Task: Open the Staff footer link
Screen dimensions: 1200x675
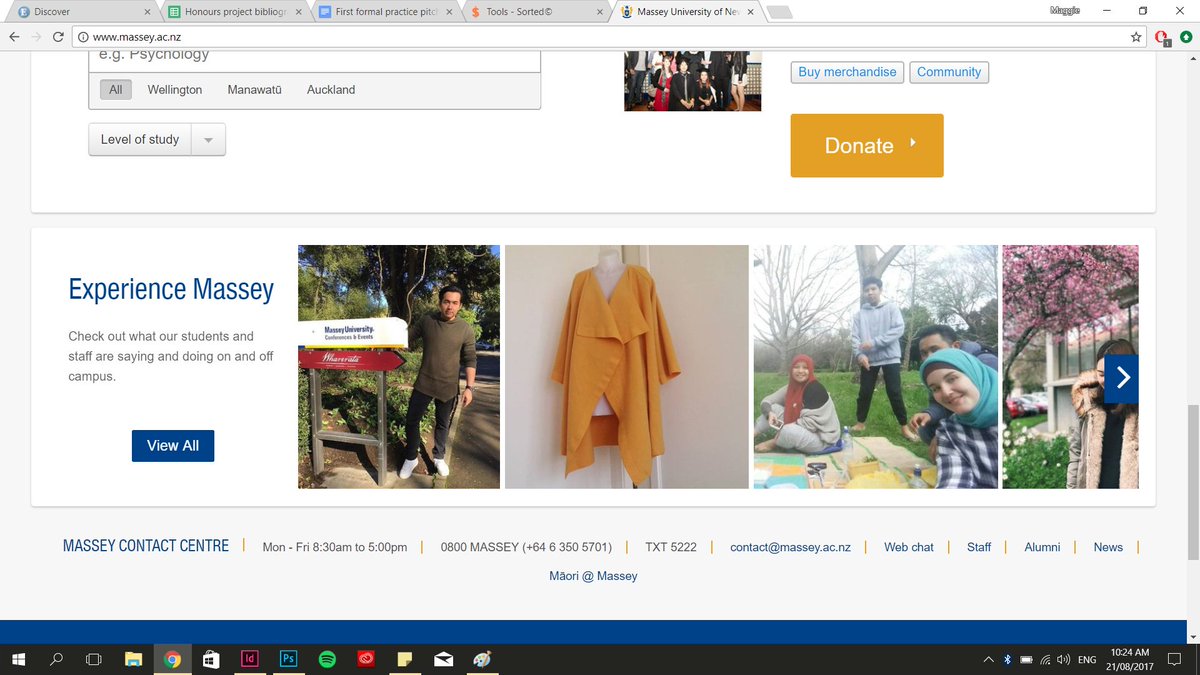Action: 979,547
